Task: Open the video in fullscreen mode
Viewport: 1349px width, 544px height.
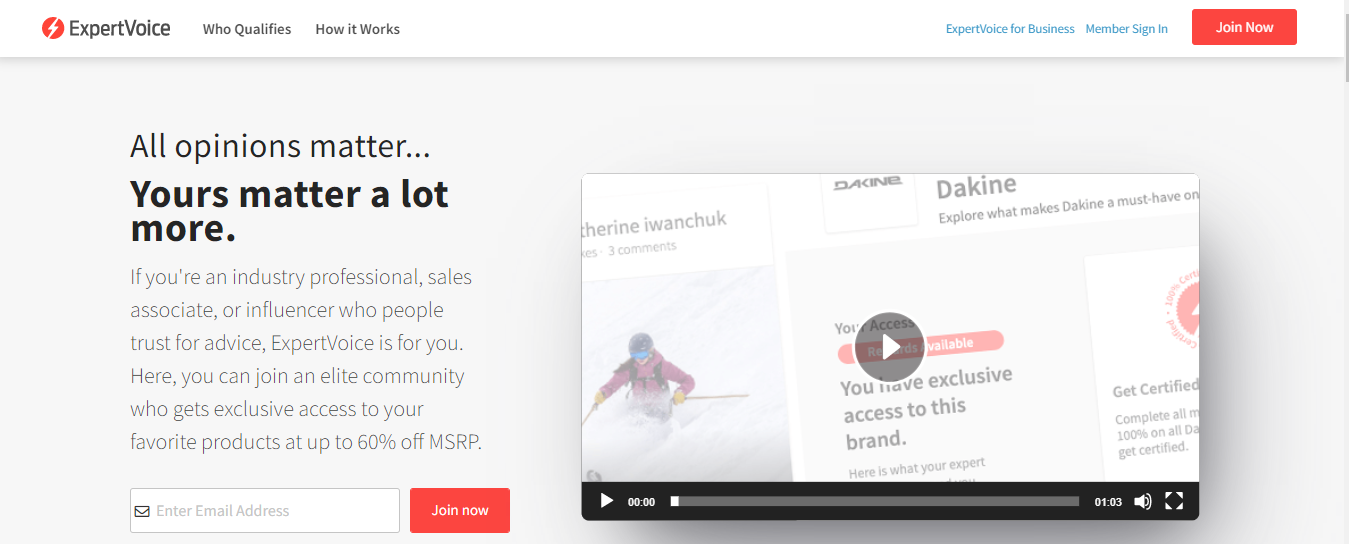Action: [x=1174, y=501]
